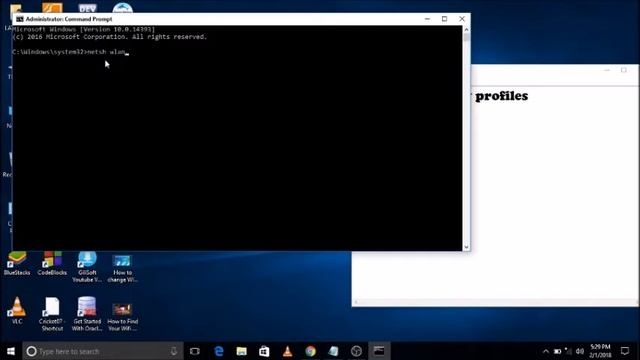Image resolution: width=640 pixels, height=360 pixels.
Task: Open File Explorer from the taskbar
Action: coord(242,351)
